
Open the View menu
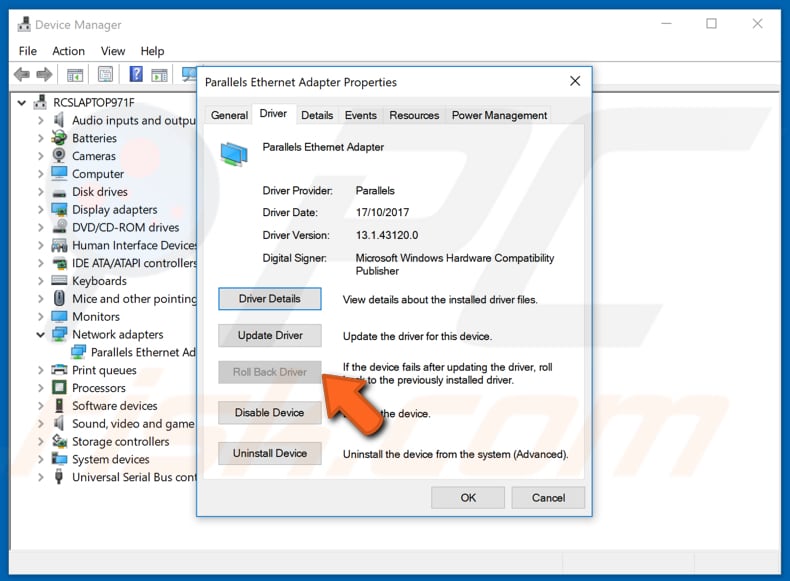pyautogui.click(x=112, y=51)
